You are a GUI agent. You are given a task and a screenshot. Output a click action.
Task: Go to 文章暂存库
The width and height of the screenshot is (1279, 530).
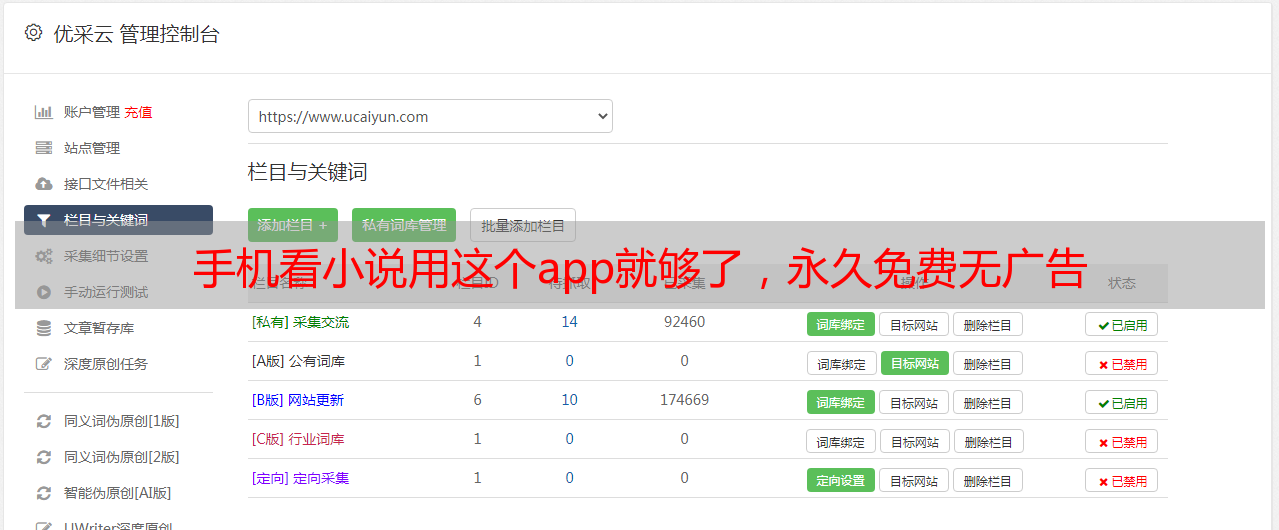(x=98, y=328)
